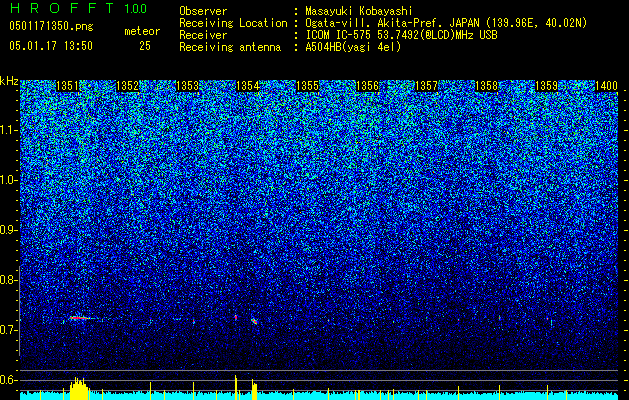Click antenna value A504HB(yagi 4el)

pyautogui.click(x=353, y=47)
